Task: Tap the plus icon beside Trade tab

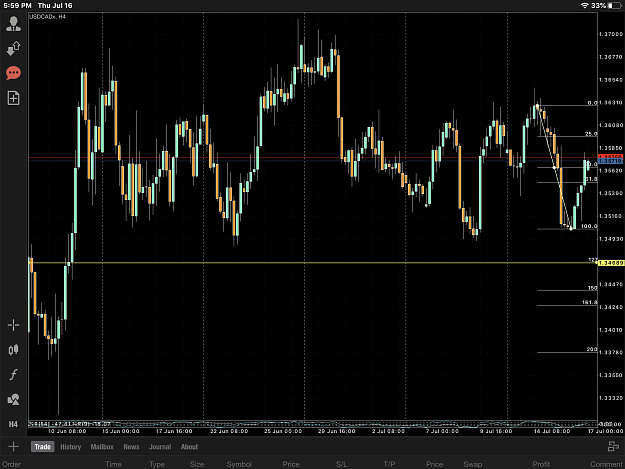Action: point(13,447)
